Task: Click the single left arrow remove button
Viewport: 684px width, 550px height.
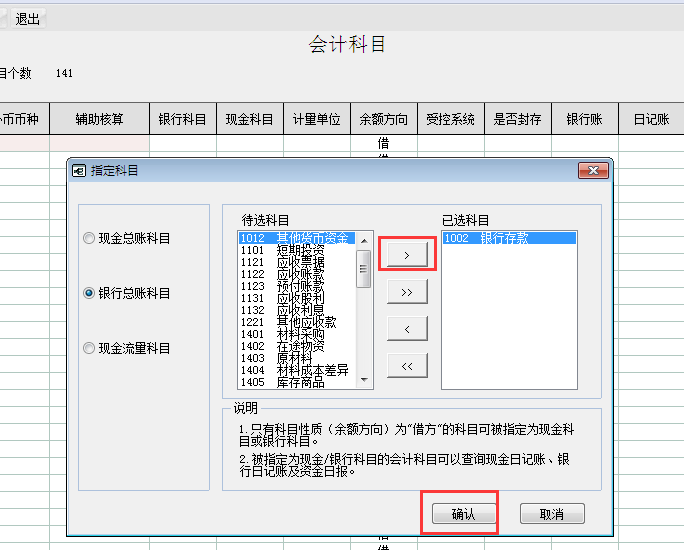Action: 406,328
